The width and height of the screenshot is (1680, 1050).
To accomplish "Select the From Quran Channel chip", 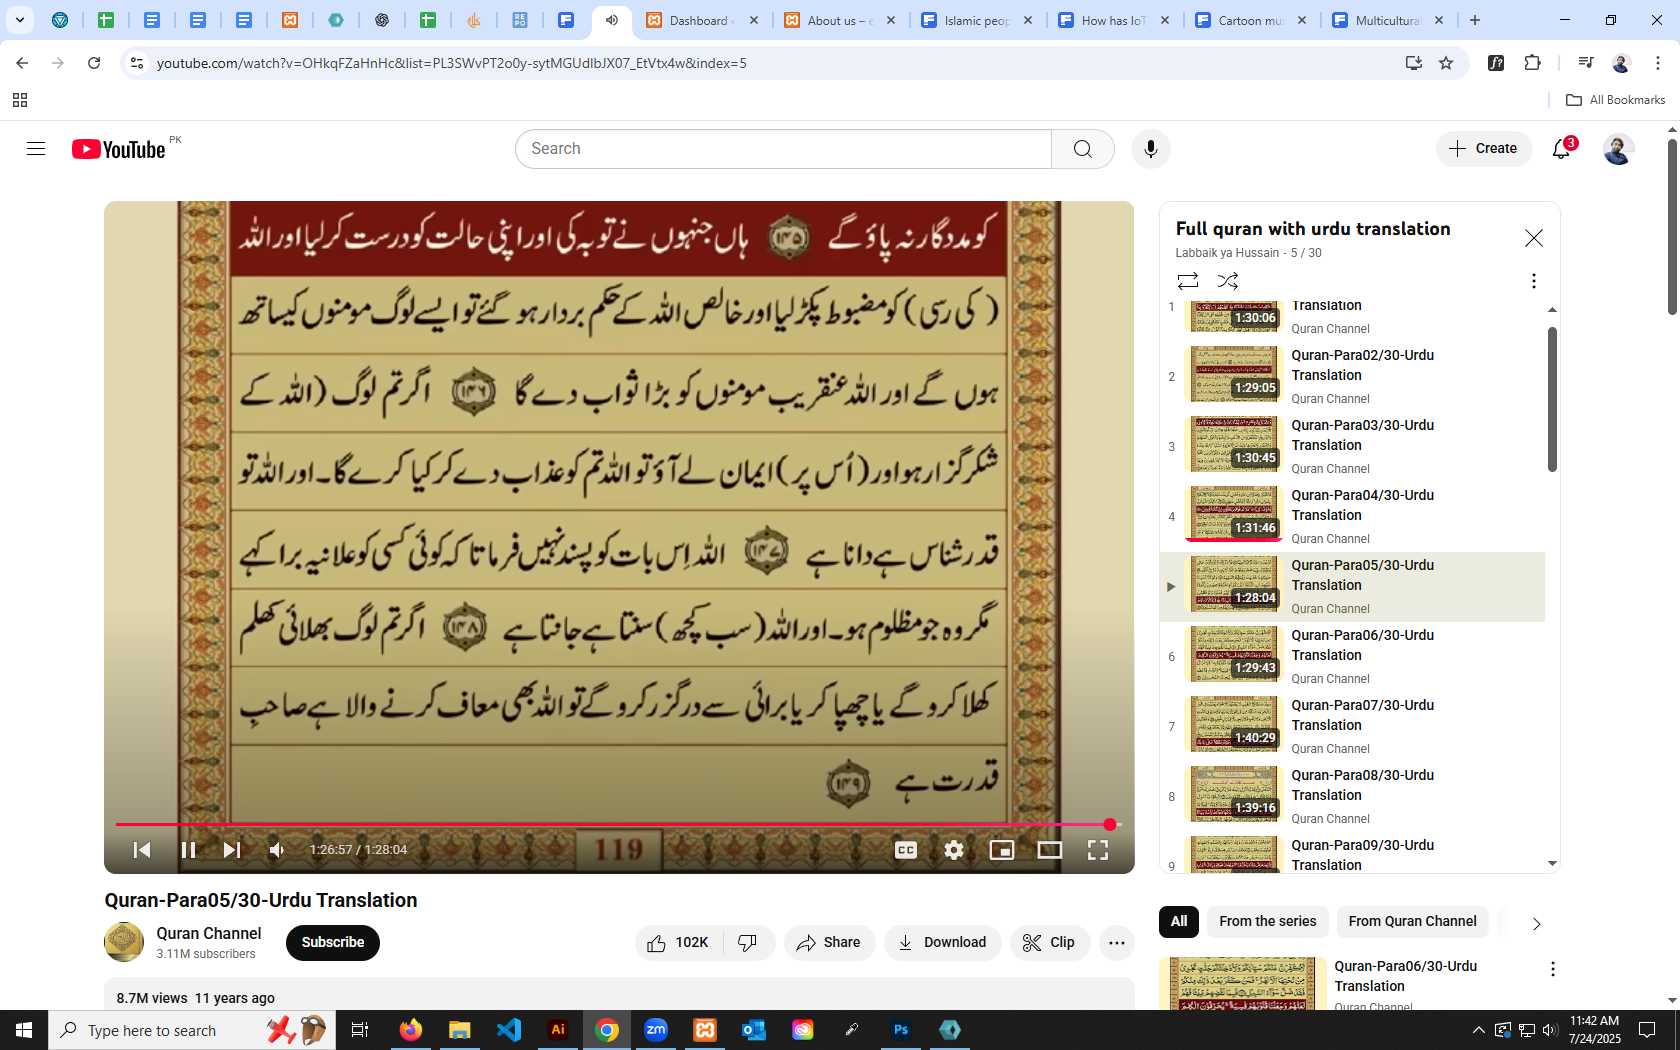I will [1412, 922].
